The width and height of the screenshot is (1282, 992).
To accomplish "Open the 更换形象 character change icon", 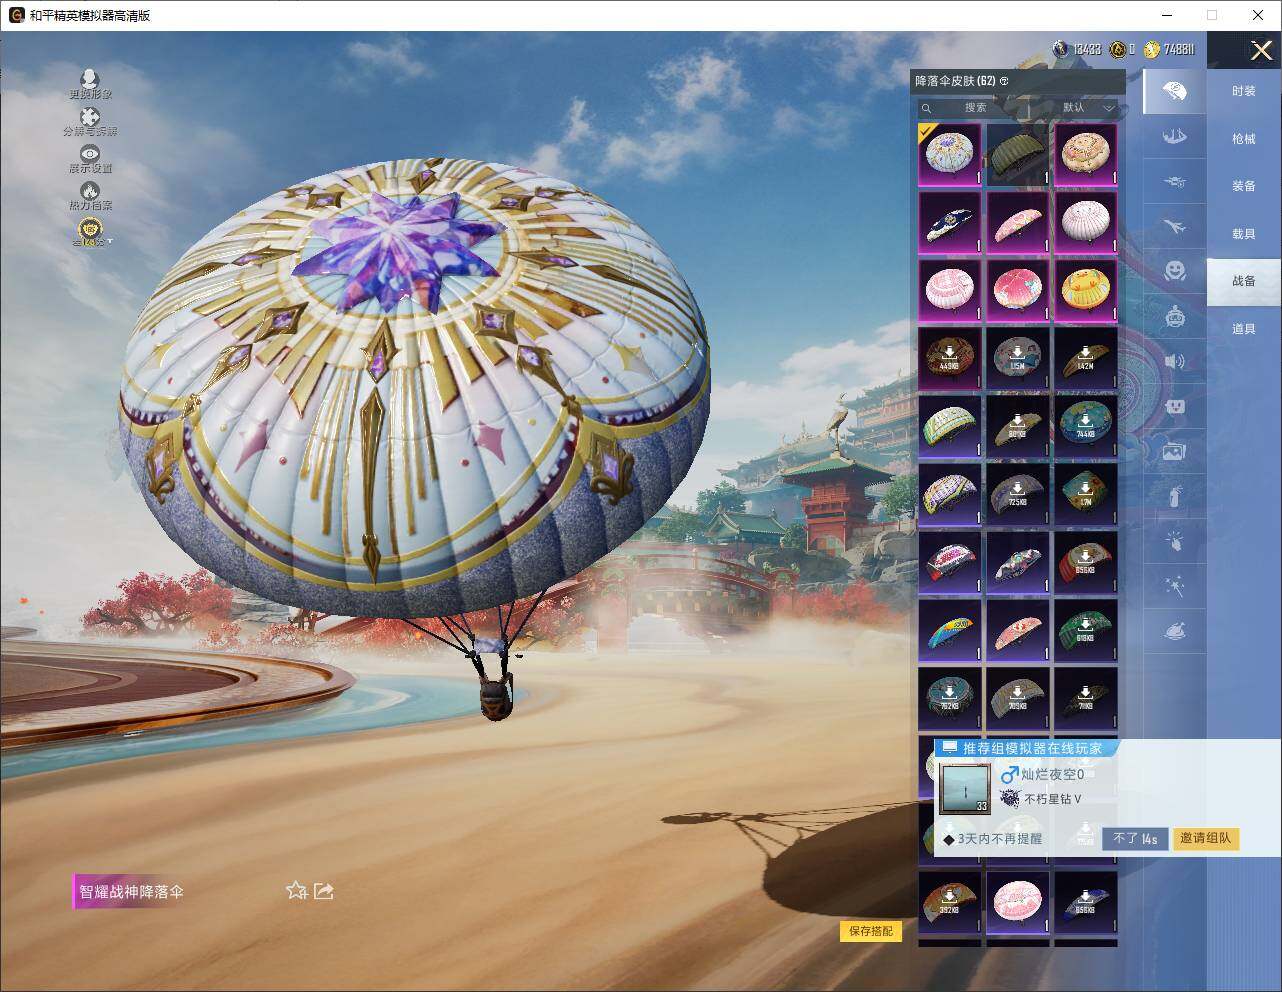I will click(90, 83).
